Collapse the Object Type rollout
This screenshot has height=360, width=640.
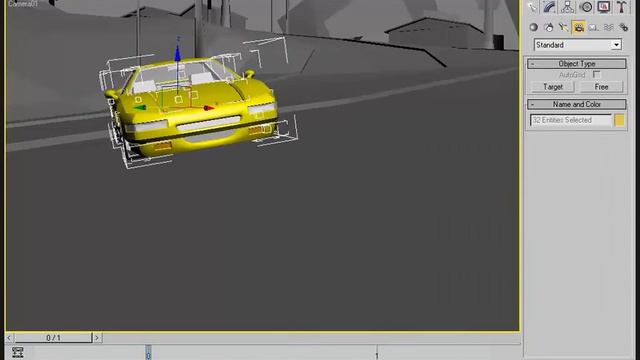coord(576,64)
